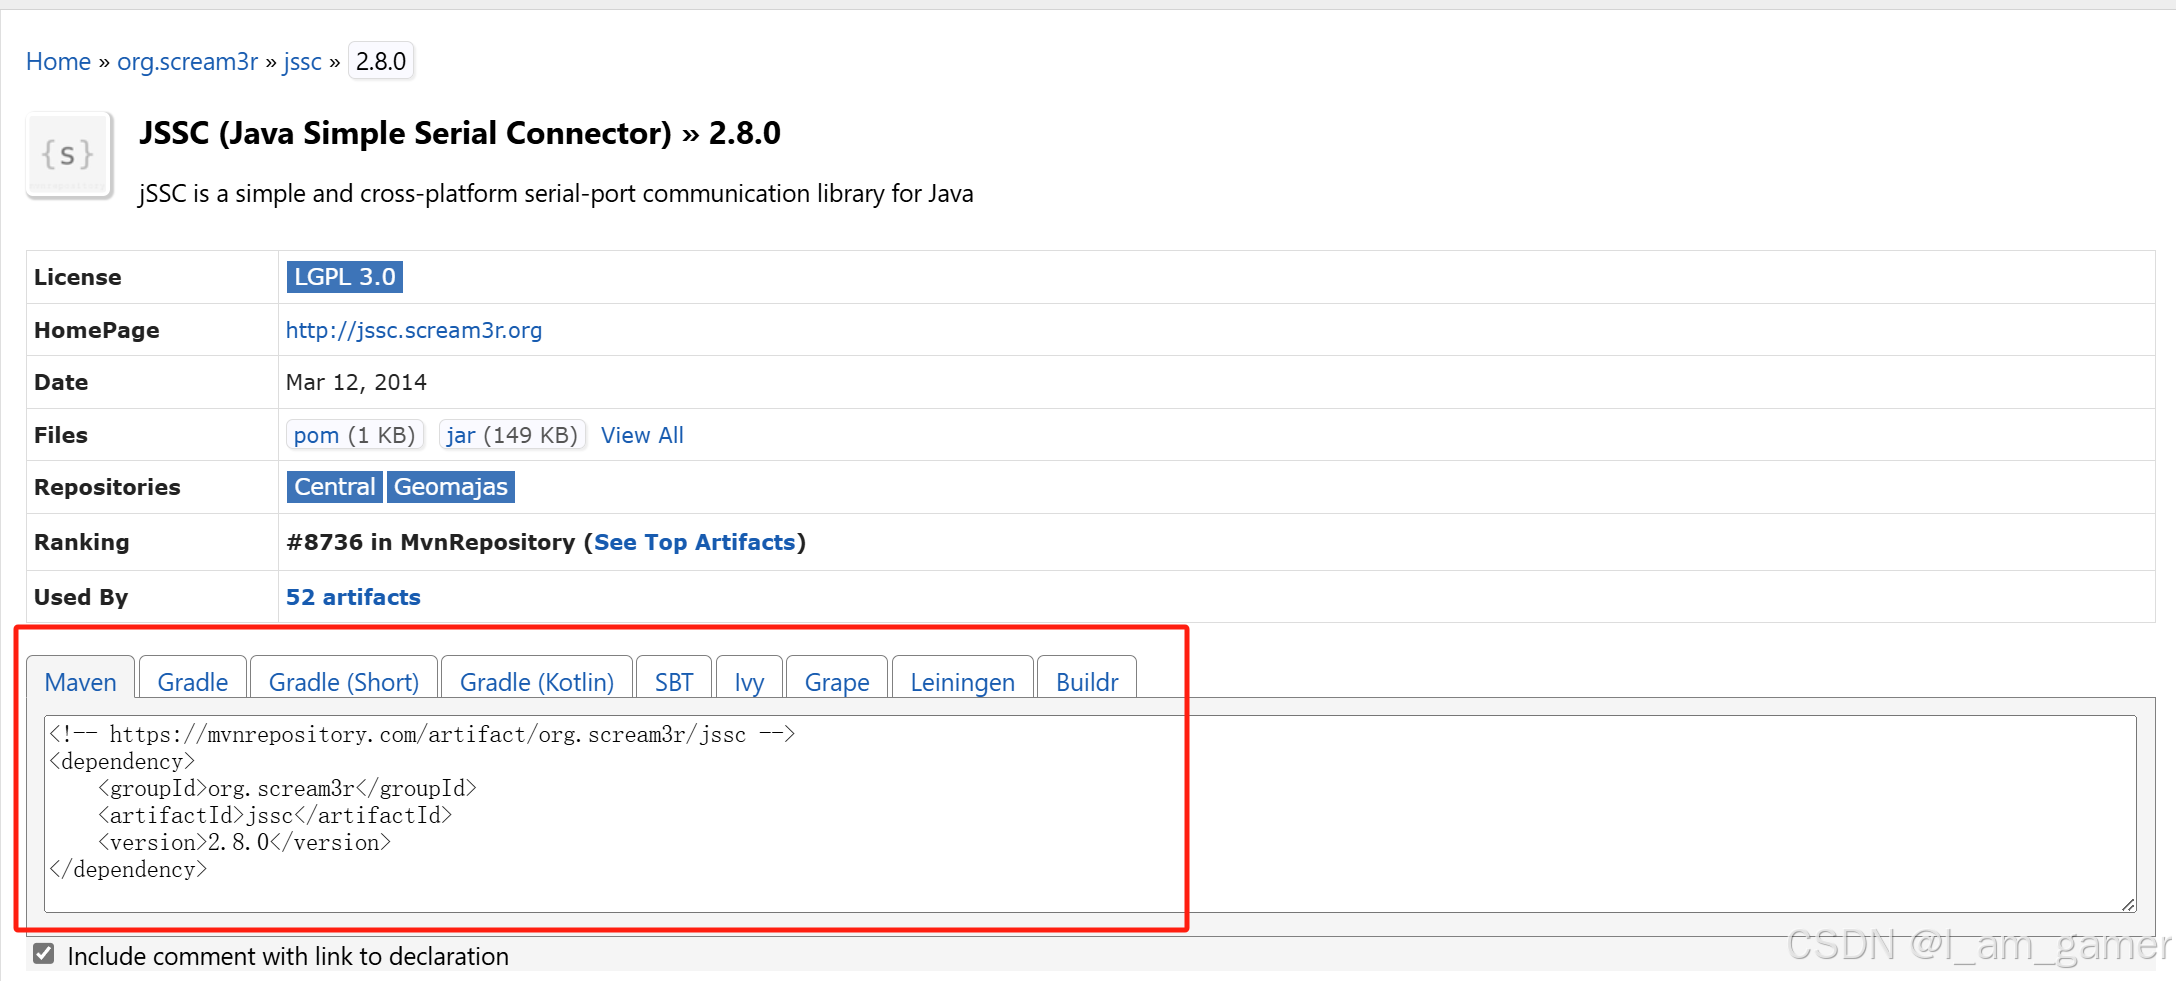Download the jar (149 KB) file
The height and width of the screenshot is (981, 2176).
512,435
